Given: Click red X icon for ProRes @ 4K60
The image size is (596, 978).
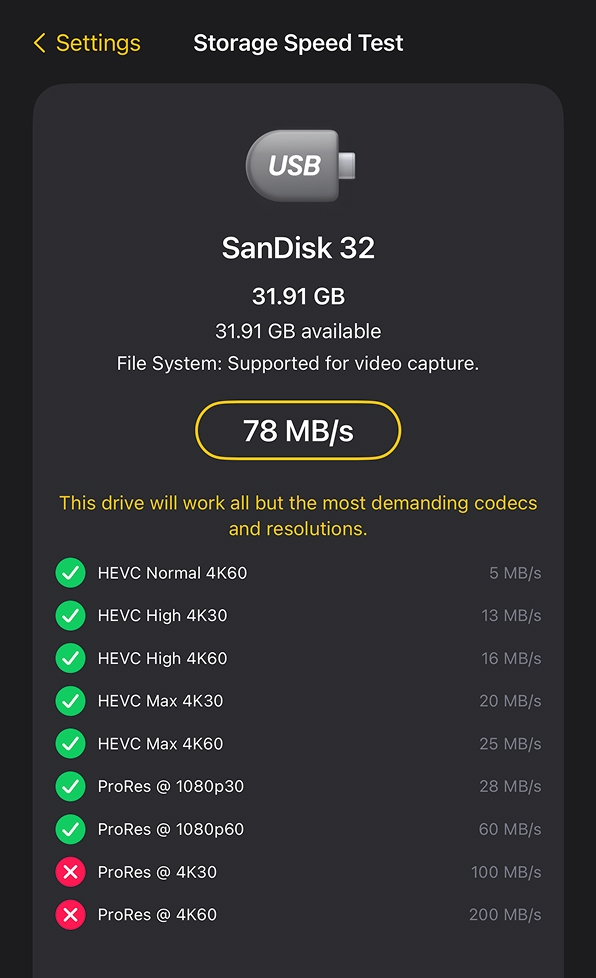Looking at the screenshot, I should point(70,914).
